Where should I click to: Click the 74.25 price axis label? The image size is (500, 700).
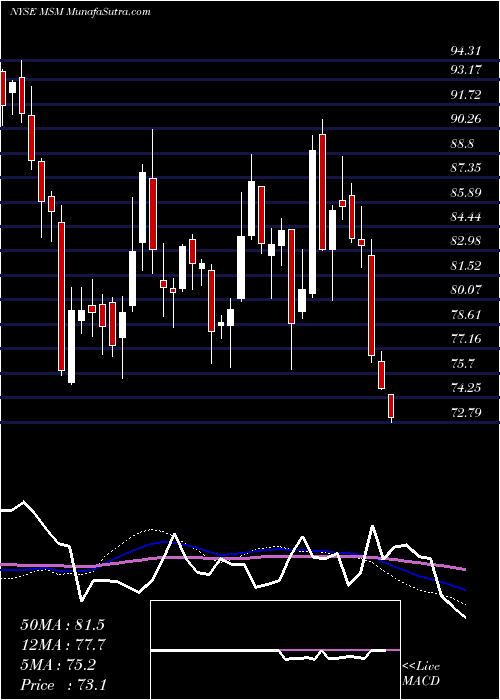(466, 388)
